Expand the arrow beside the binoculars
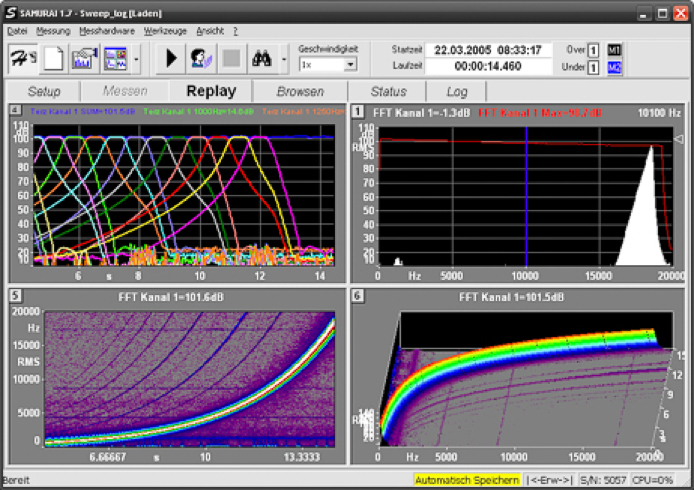This screenshot has width=694, height=490. point(284,58)
